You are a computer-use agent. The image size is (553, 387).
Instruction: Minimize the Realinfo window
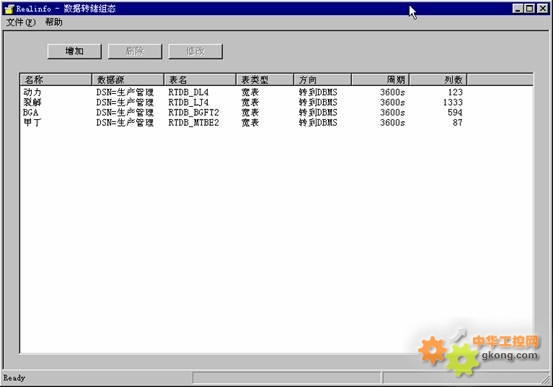click(x=518, y=8)
